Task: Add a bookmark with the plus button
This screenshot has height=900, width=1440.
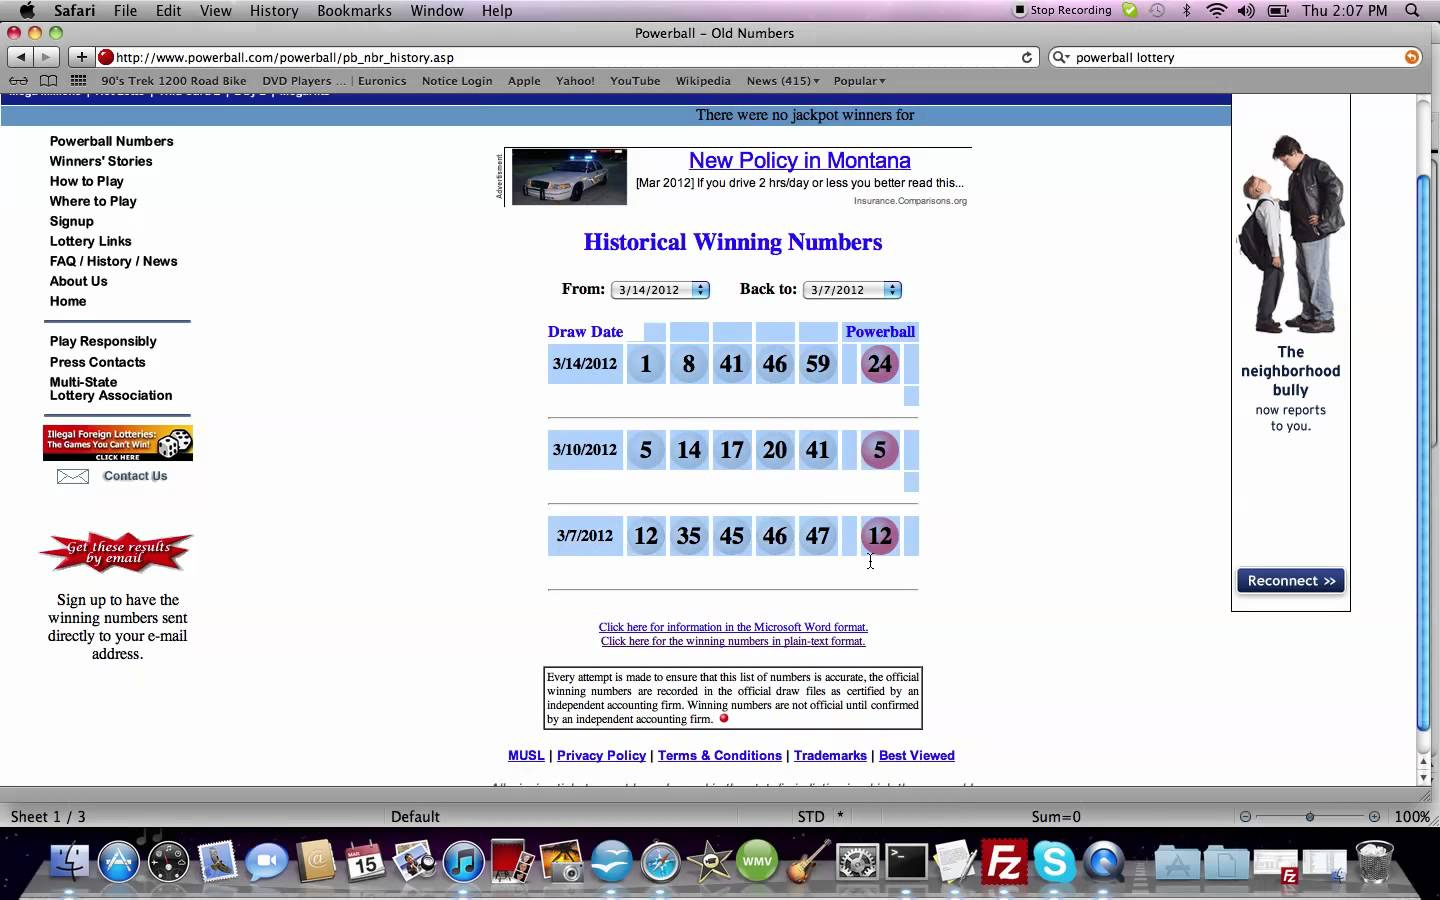Action: click(x=82, y=57)
